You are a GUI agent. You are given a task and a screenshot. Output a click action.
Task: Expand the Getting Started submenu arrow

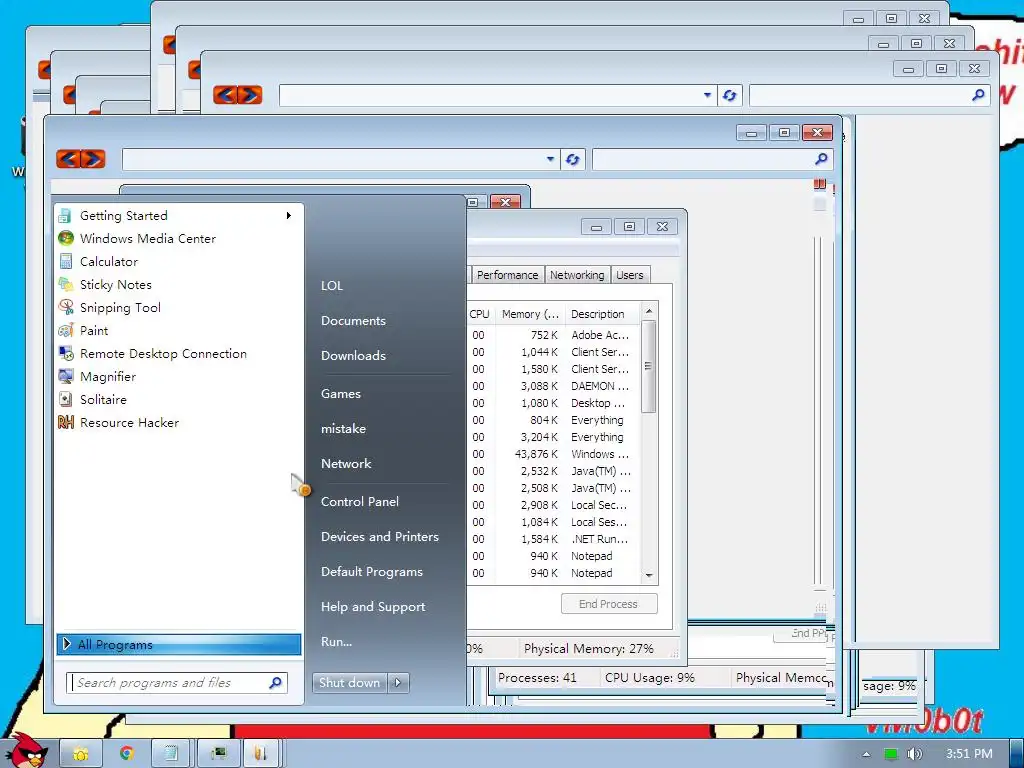pyautogui.click(x=289, y=216)
